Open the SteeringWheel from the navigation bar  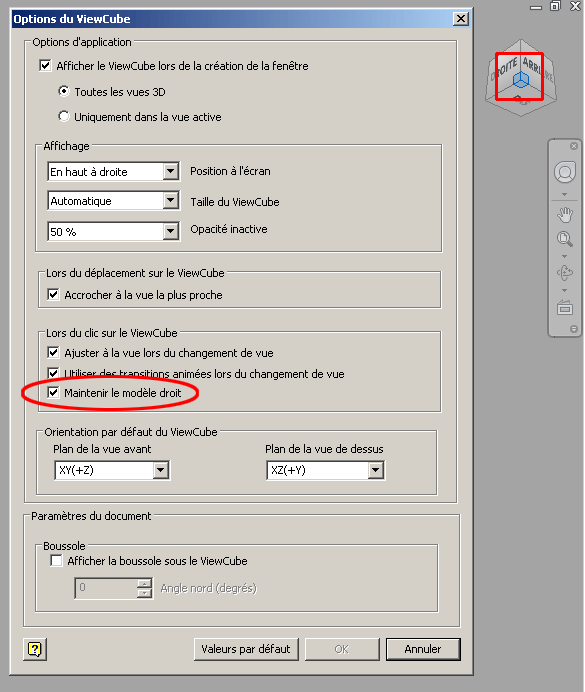(x=565, y=173)
